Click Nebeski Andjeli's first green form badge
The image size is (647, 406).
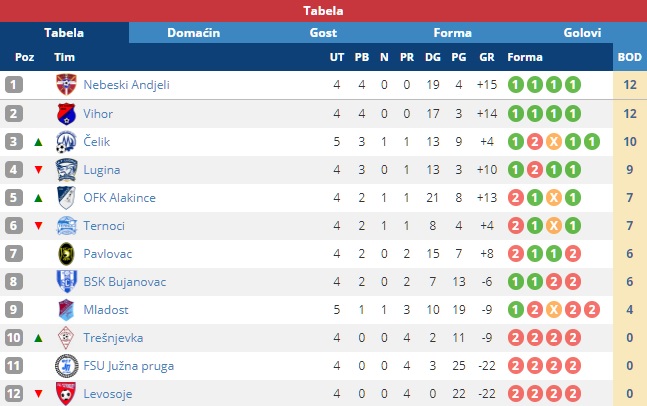pyautogui.click(x=516, y=85)
